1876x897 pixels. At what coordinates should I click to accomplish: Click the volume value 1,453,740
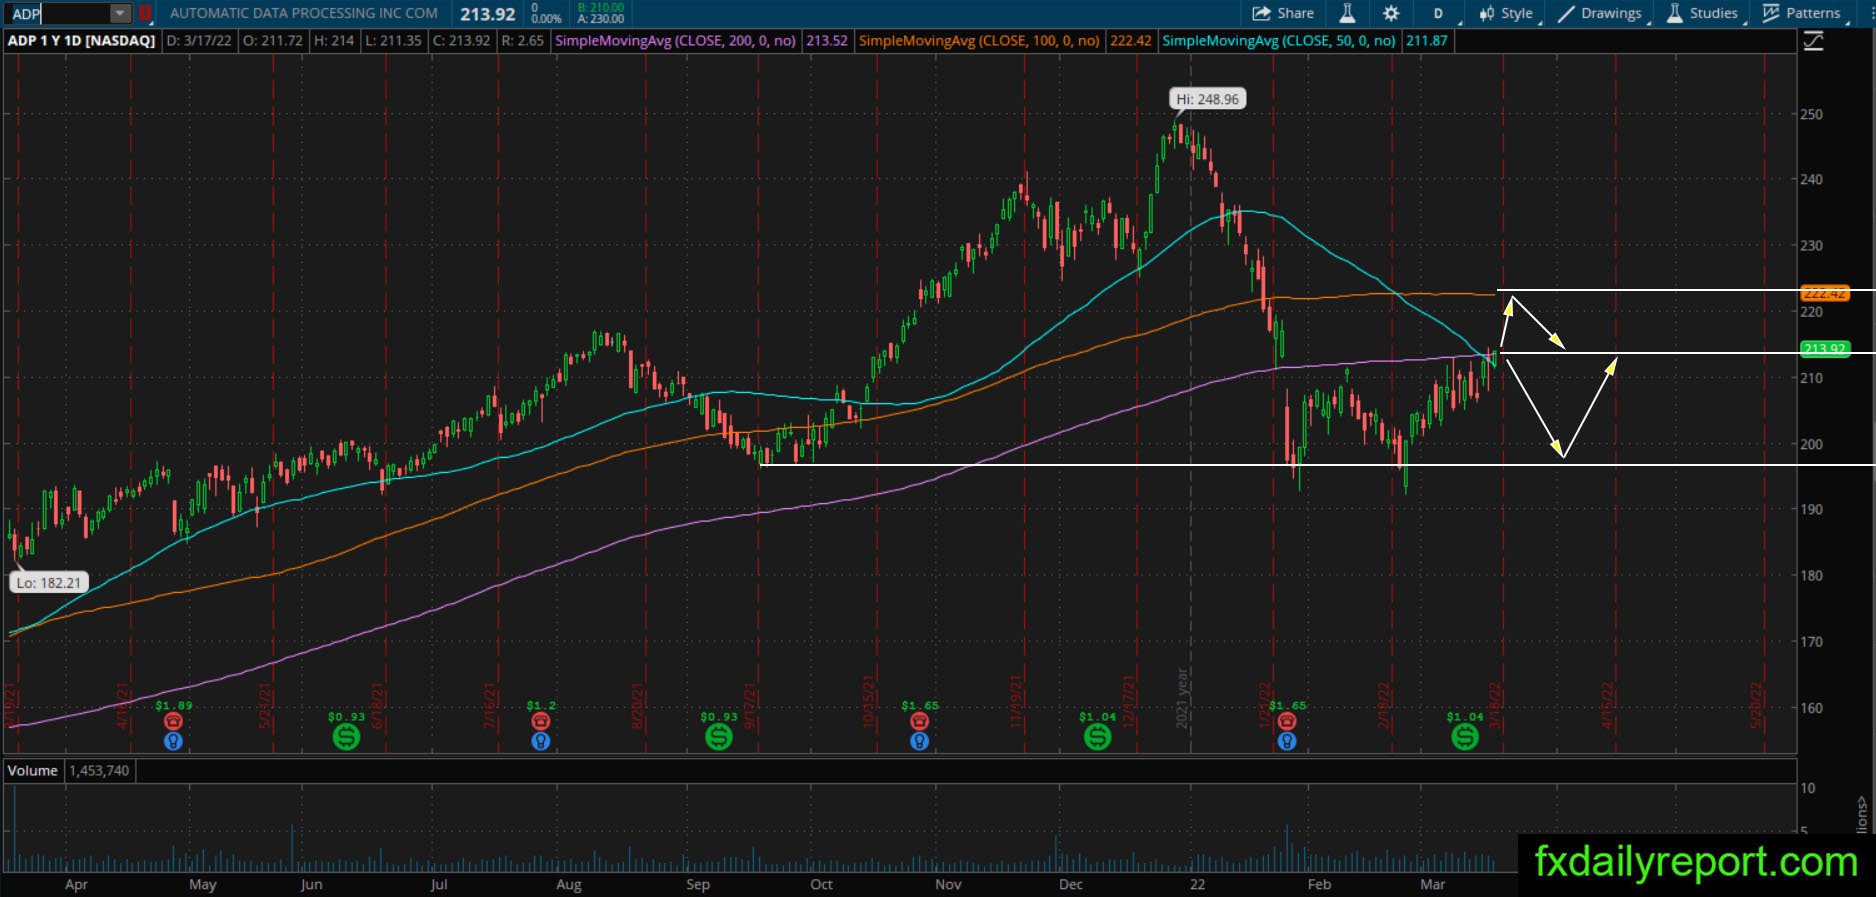point(99,770)
